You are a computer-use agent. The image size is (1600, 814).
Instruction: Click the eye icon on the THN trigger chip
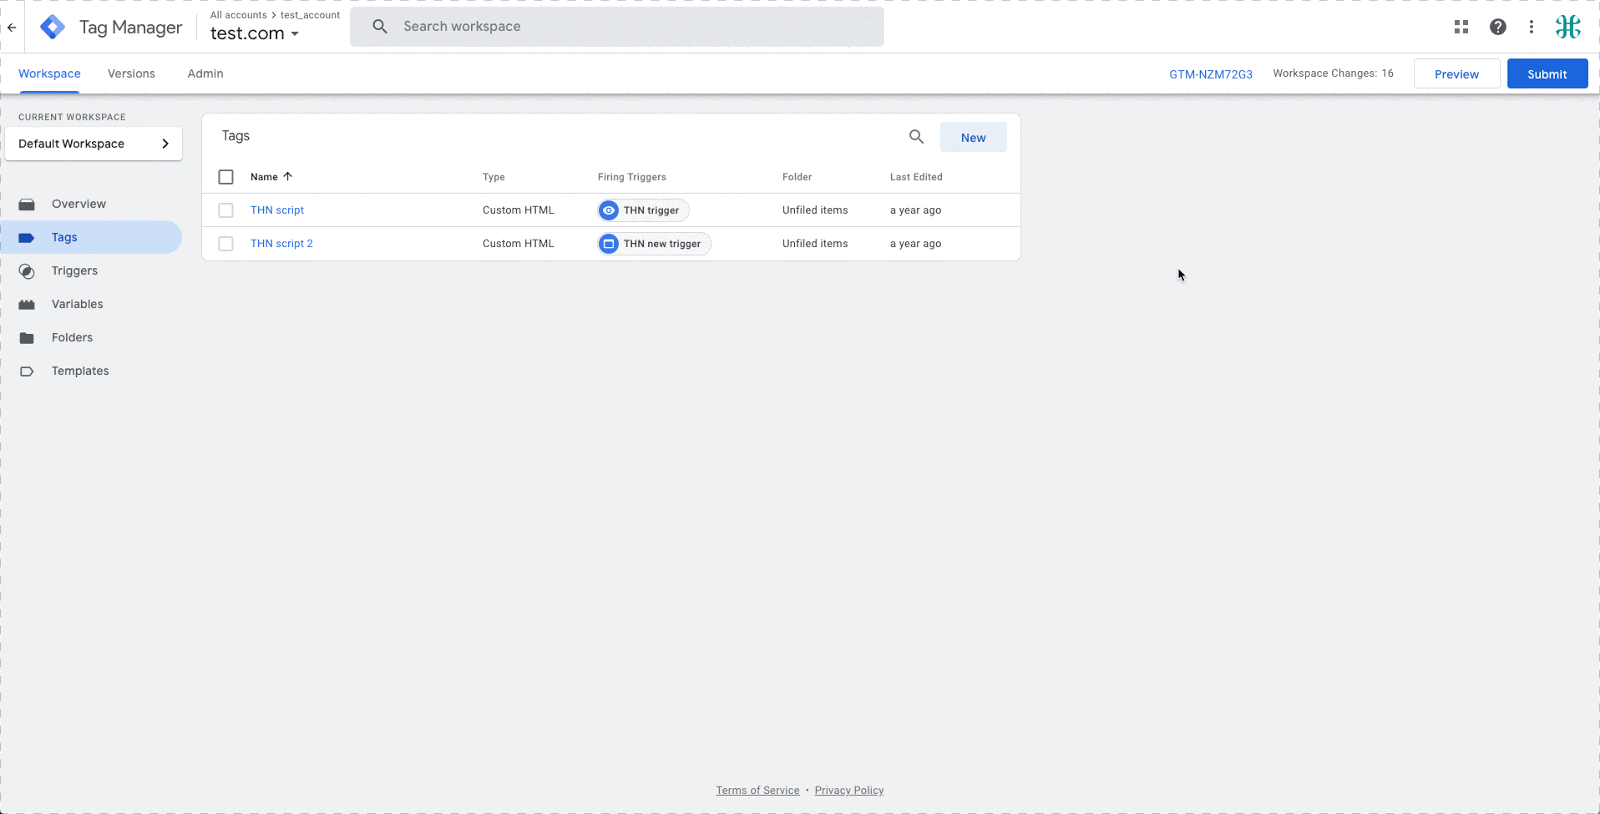click(609, 210)
